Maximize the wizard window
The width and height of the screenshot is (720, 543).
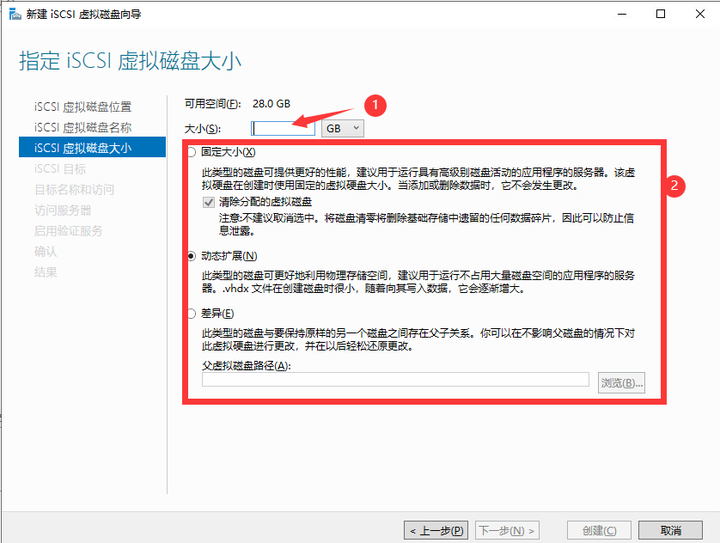(x=660, y=14)
